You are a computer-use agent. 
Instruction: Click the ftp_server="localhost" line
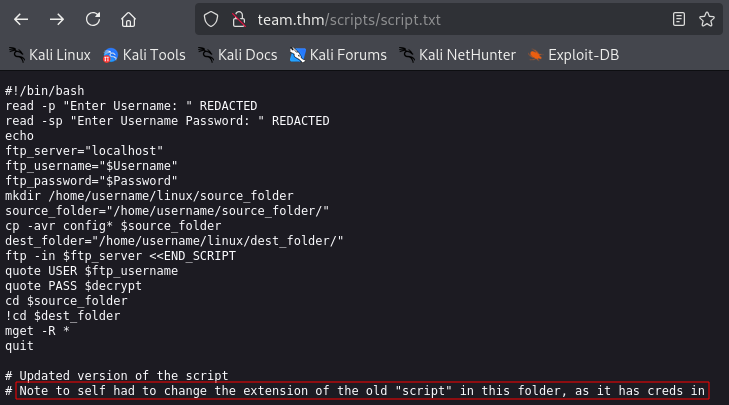point(84,151)
